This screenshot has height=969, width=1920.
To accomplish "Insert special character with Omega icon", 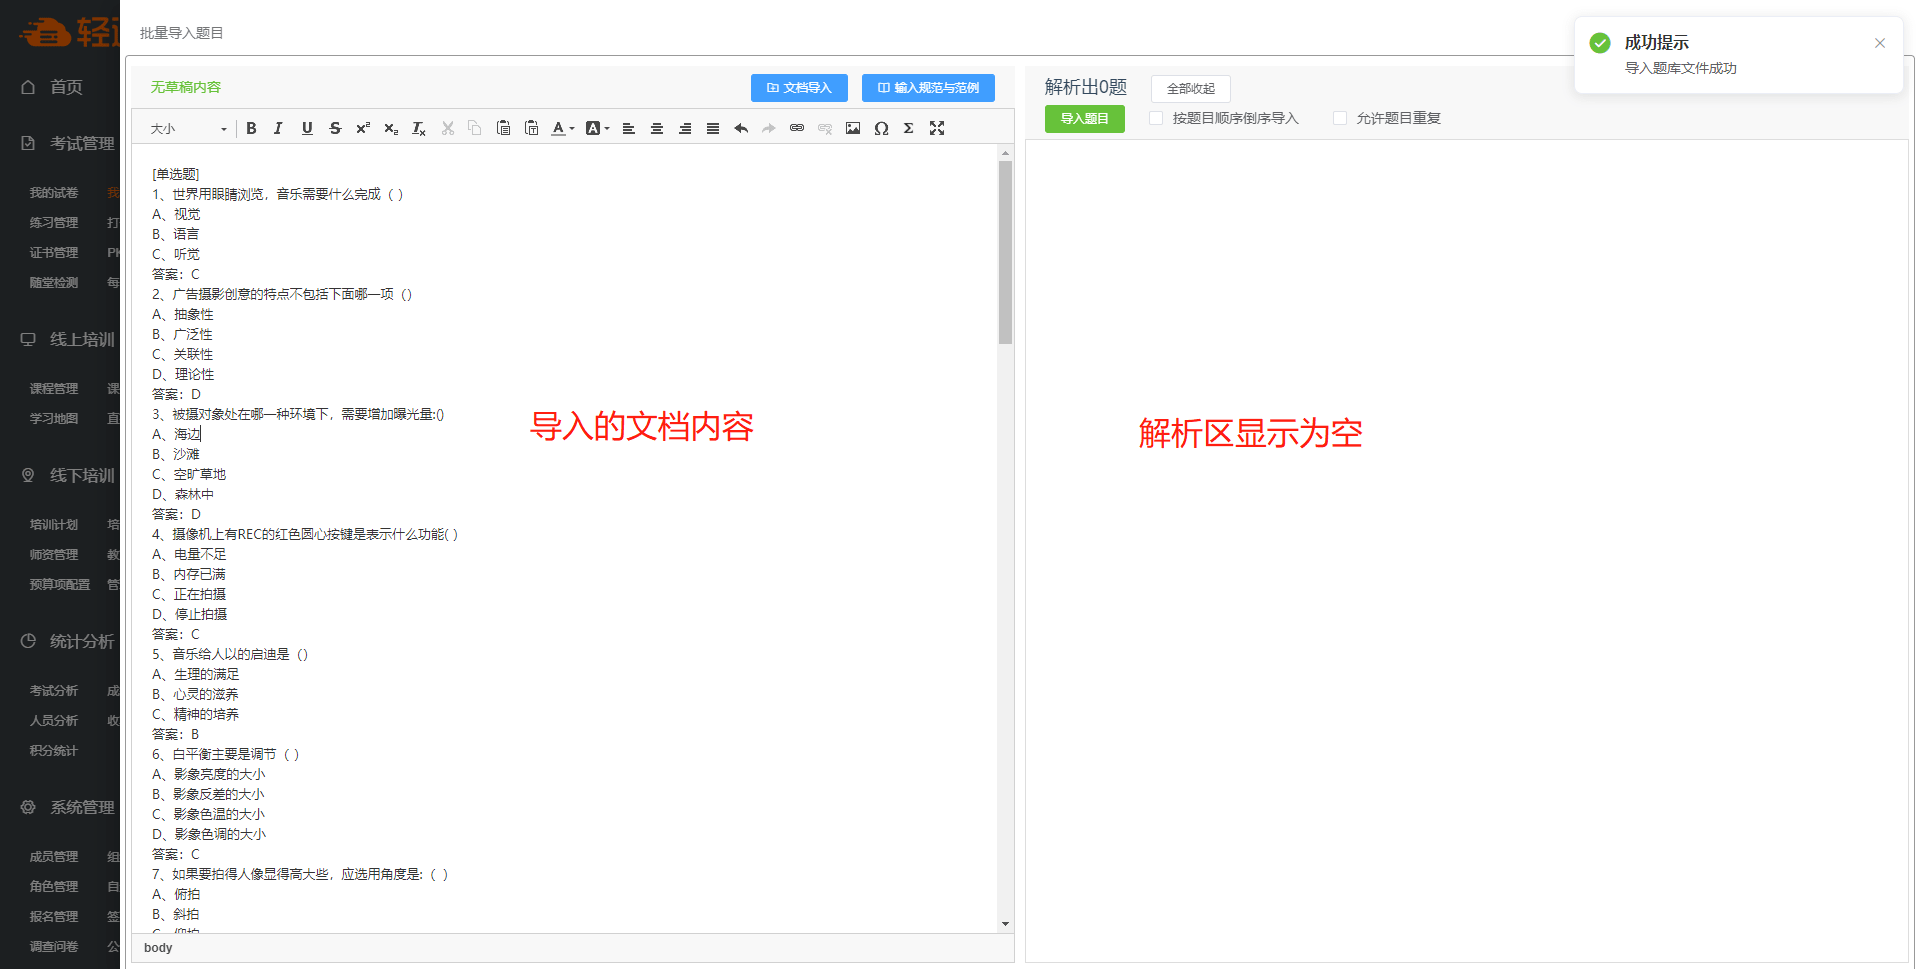I will (x=881, y=128).
